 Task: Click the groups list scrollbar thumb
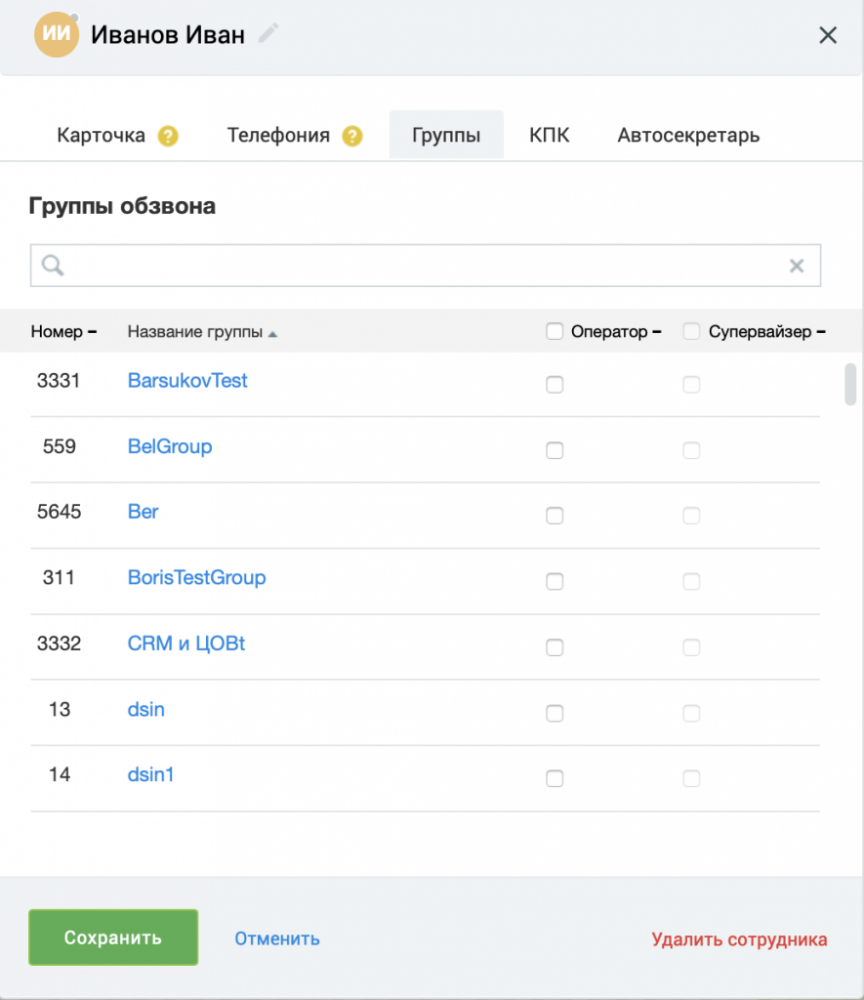(x=850, y=384)
